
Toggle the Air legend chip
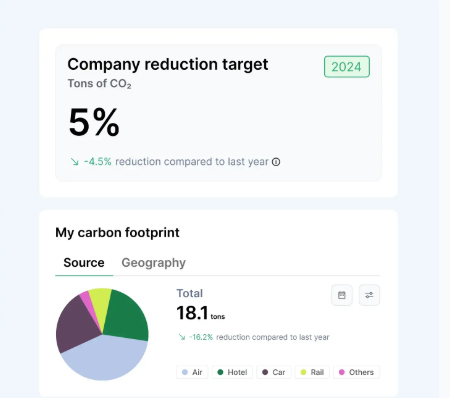click(192, 372)
